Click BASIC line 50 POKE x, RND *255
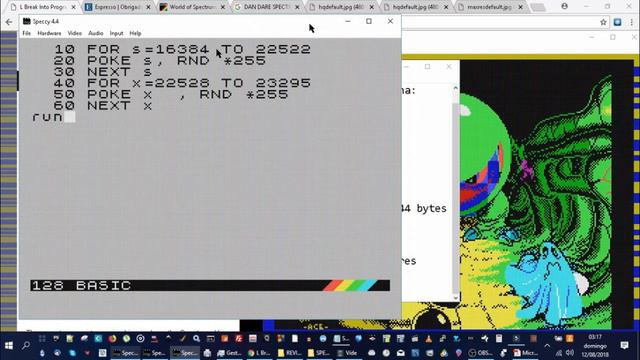Viewport: 640px width, 360px height. [171, 95]
